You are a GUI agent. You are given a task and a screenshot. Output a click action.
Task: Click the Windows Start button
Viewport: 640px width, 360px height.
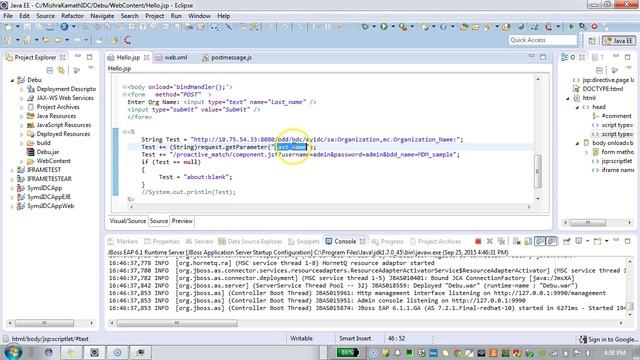pyautogui.click(x=12, y=352)
